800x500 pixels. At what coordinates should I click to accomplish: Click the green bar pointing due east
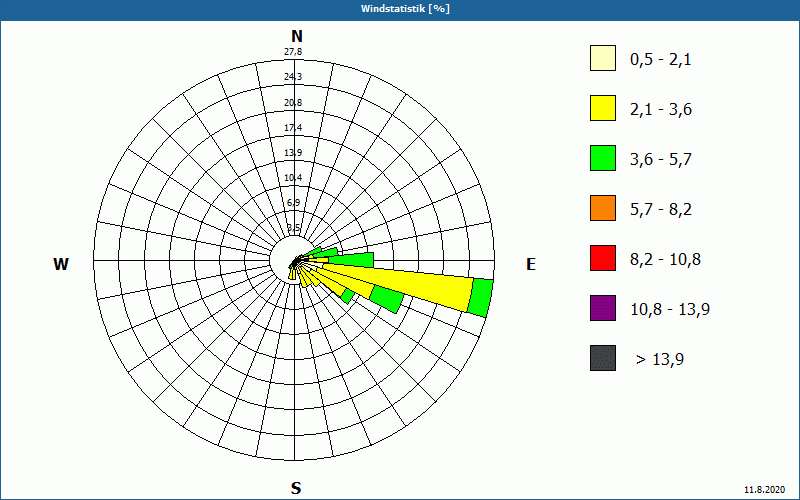click(352, 259)
